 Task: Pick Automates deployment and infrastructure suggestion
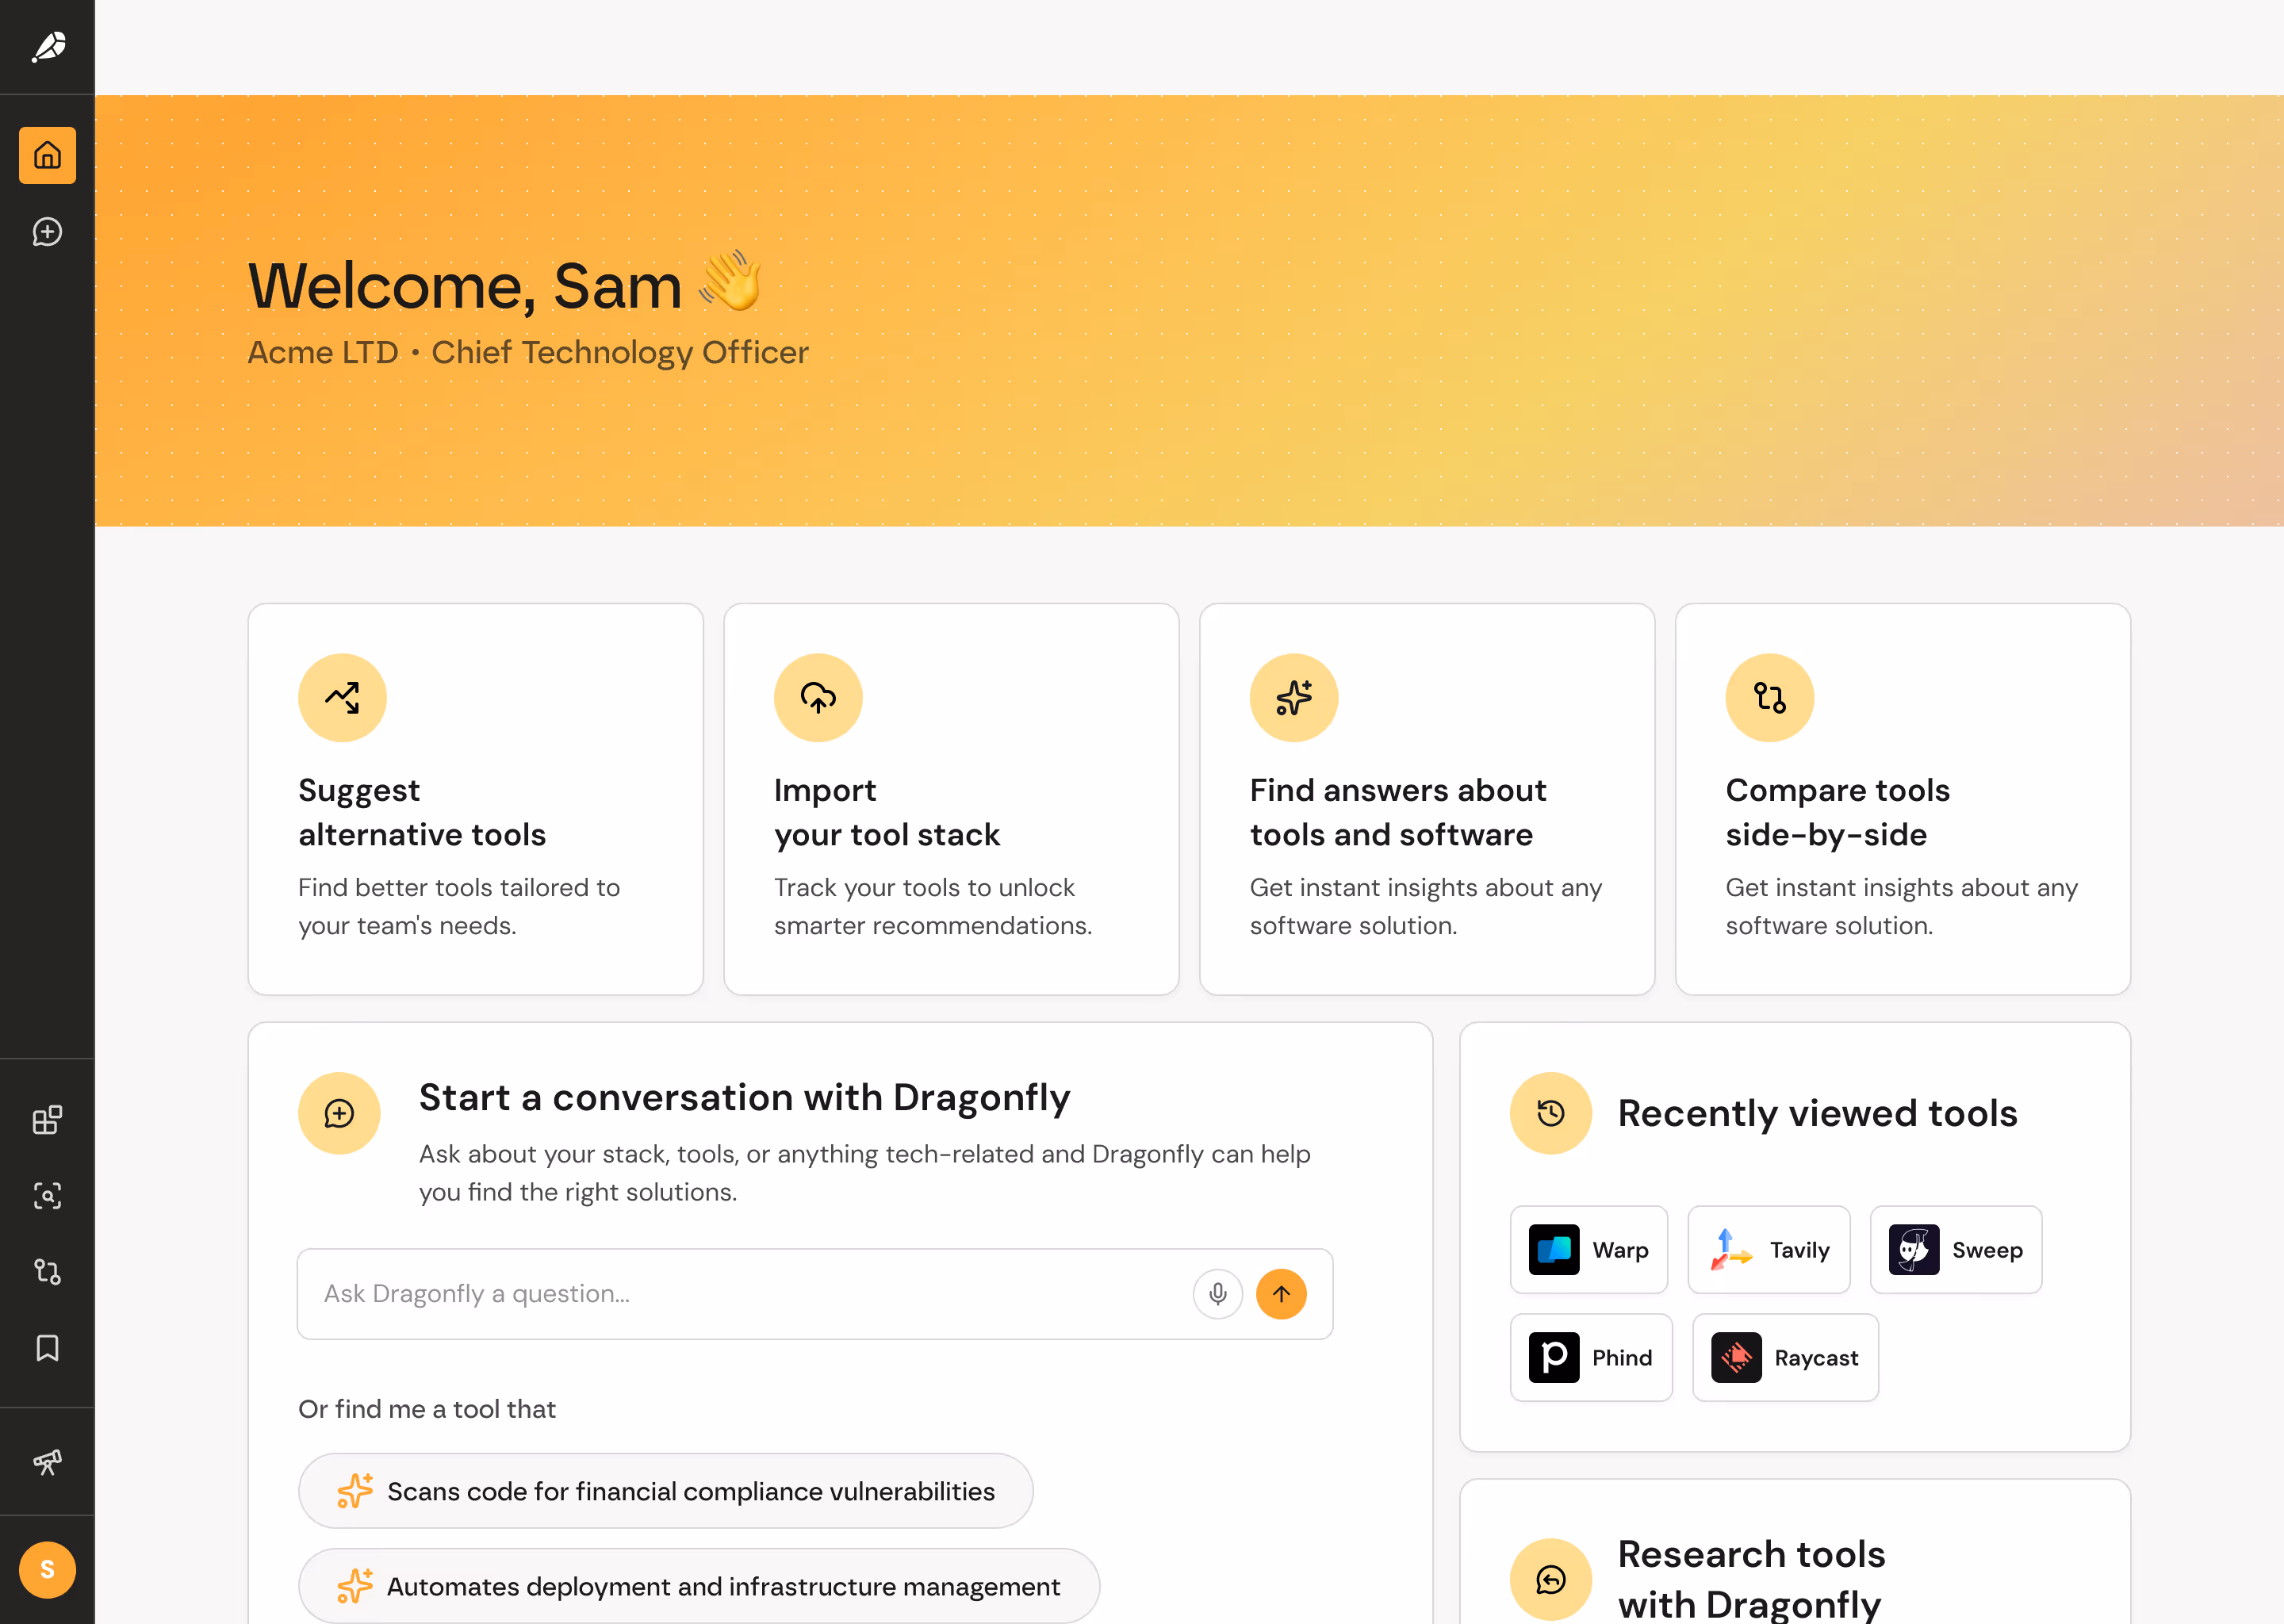click(698, 1586)
